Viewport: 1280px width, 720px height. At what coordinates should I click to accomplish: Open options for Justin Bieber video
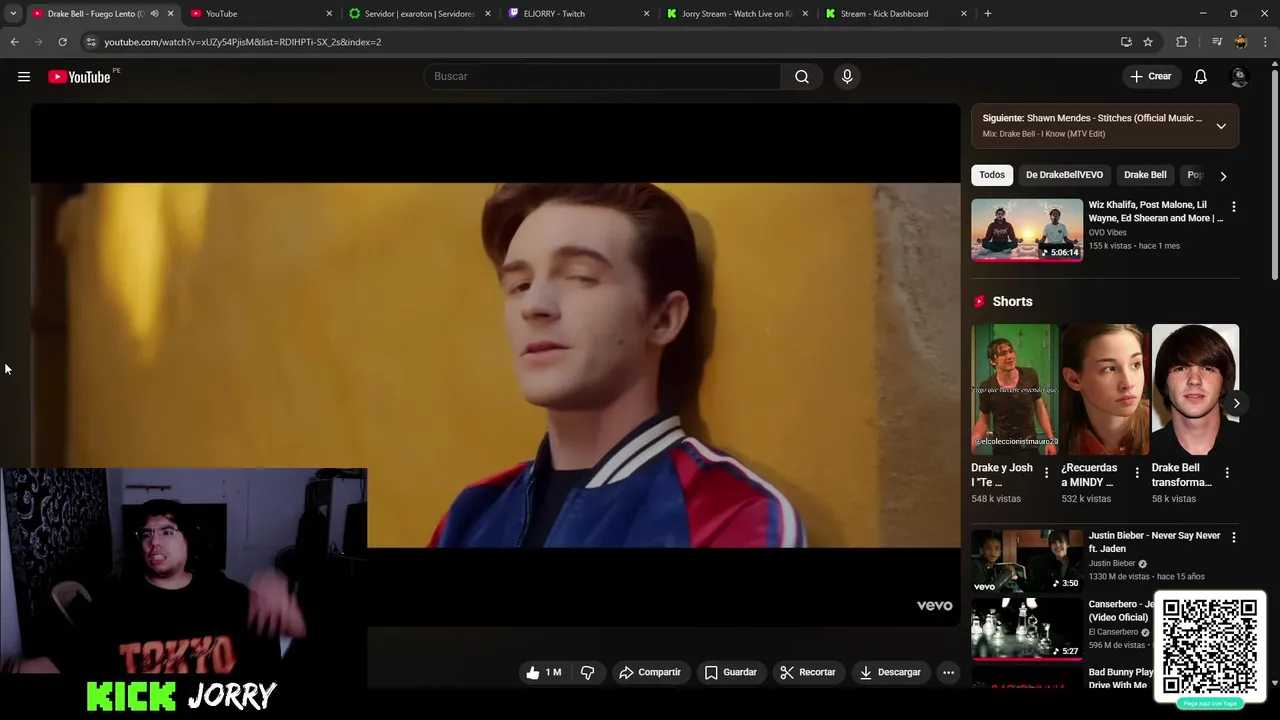[x=1233, y=538]
